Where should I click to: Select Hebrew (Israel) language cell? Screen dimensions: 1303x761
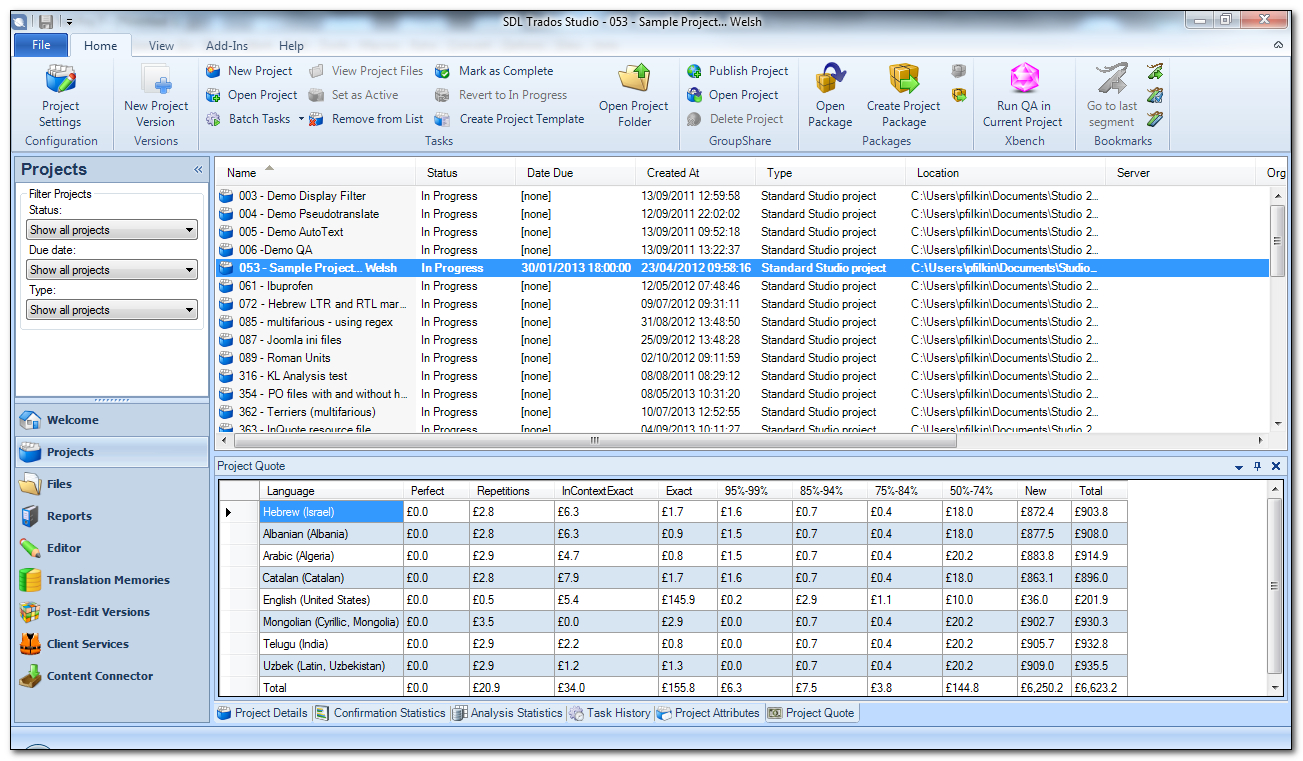click(332, 512)
